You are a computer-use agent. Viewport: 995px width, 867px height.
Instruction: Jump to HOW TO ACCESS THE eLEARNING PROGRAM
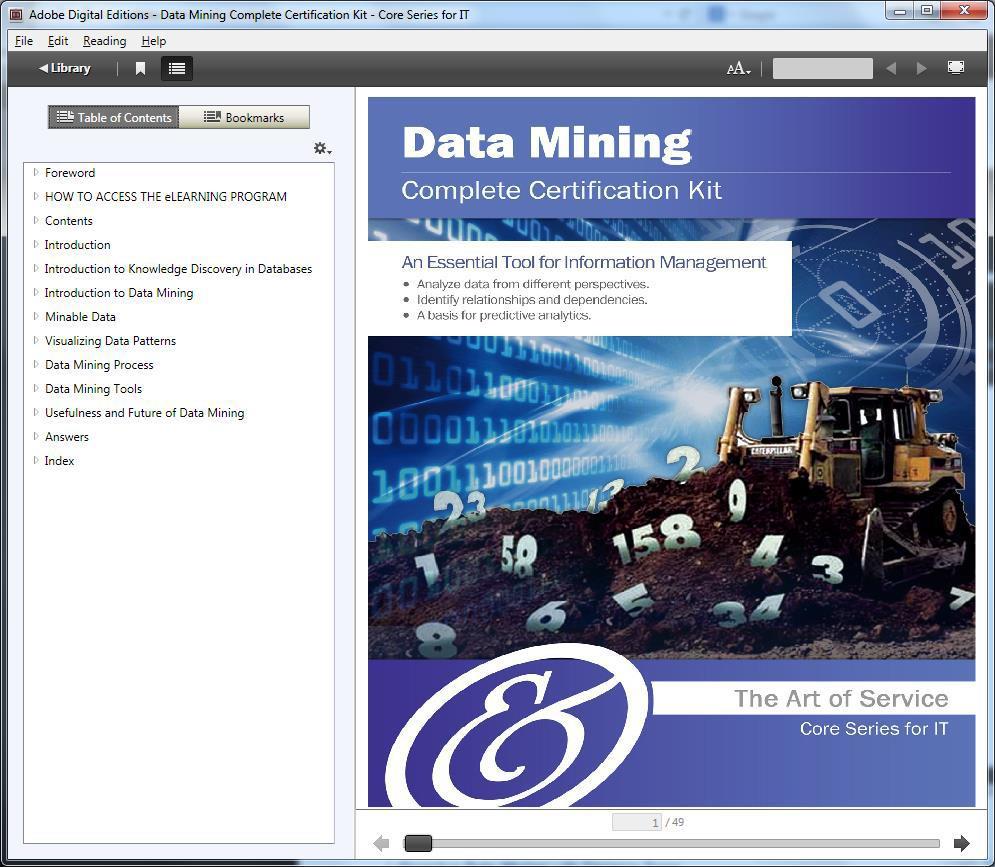point(166,197)
